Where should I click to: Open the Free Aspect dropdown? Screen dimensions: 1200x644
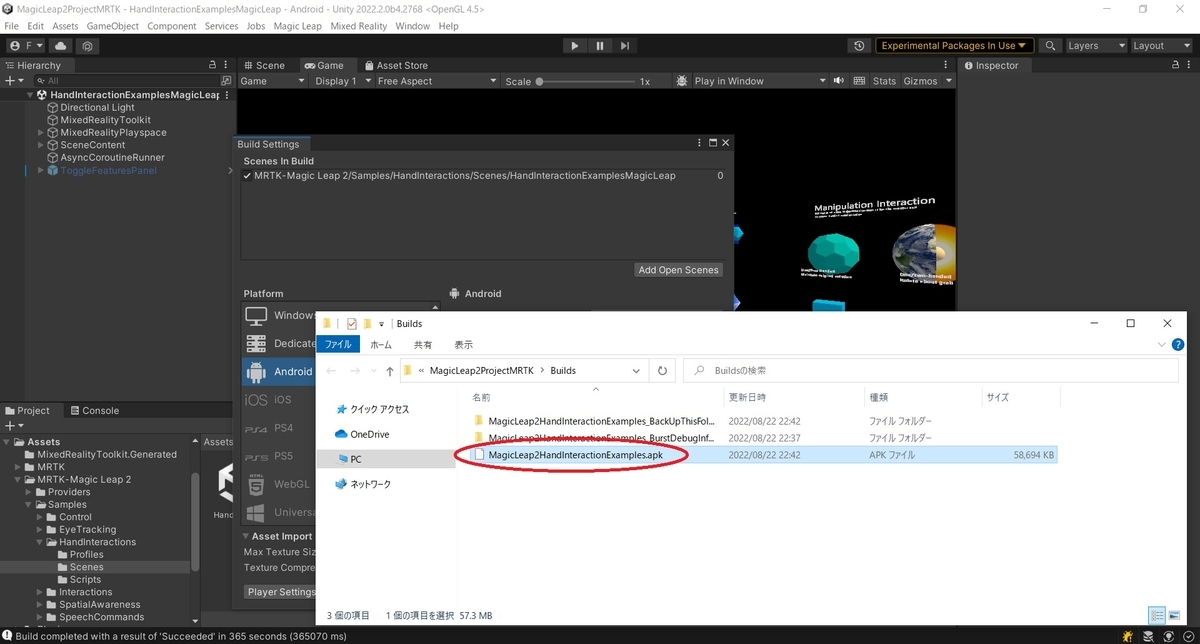pos(435,81)
